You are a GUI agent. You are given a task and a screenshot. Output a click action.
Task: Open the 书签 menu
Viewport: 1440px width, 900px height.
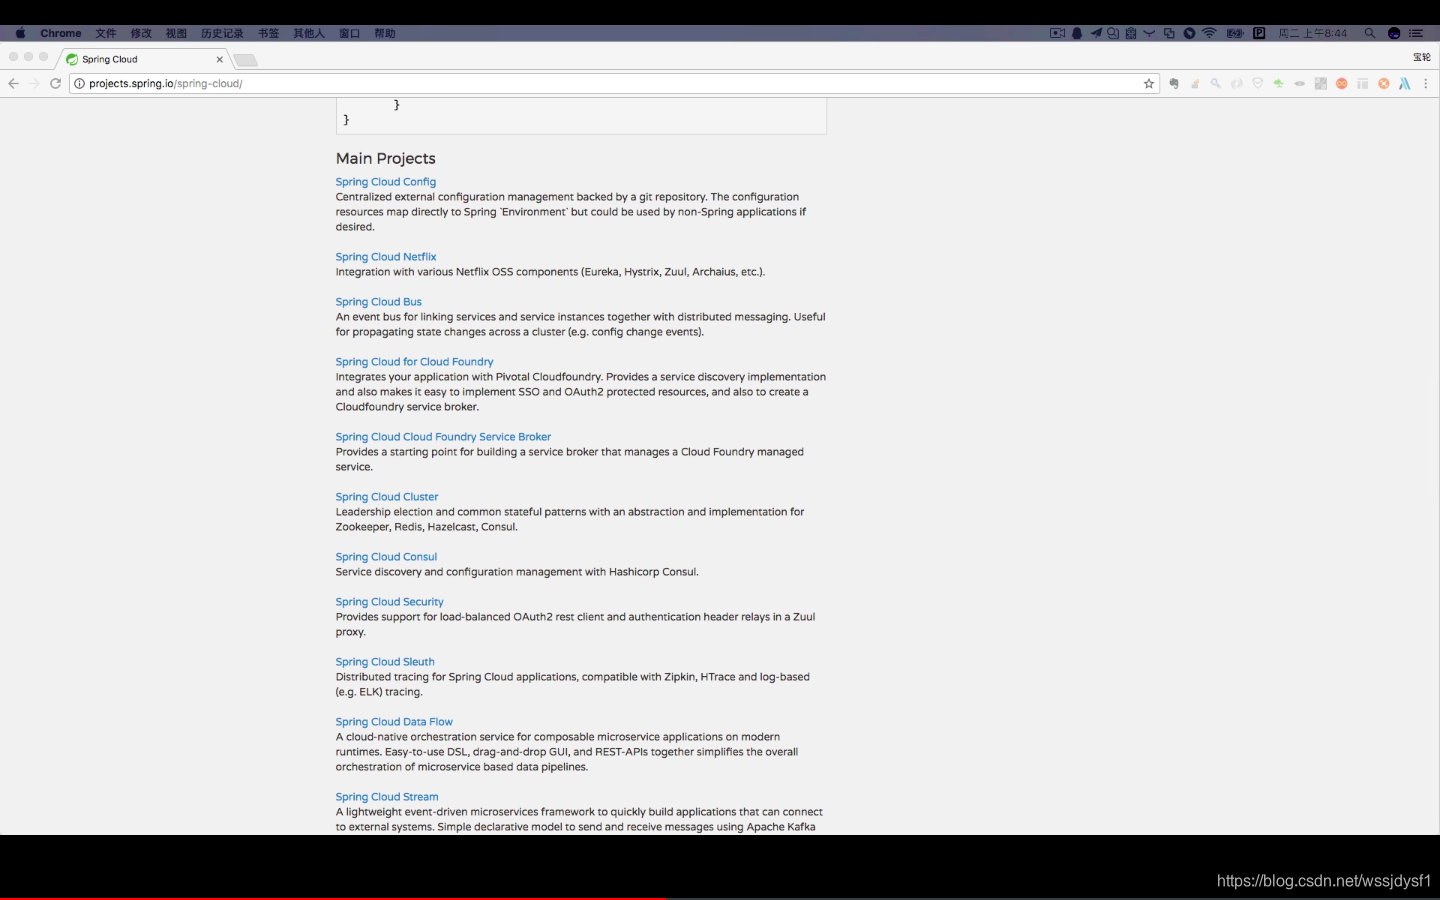pyautogui.click(x=269, y=33)
